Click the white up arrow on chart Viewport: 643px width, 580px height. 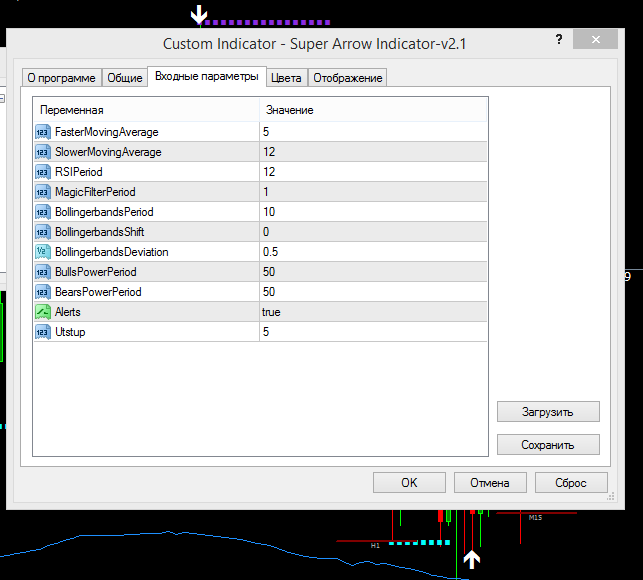point(472,559)
